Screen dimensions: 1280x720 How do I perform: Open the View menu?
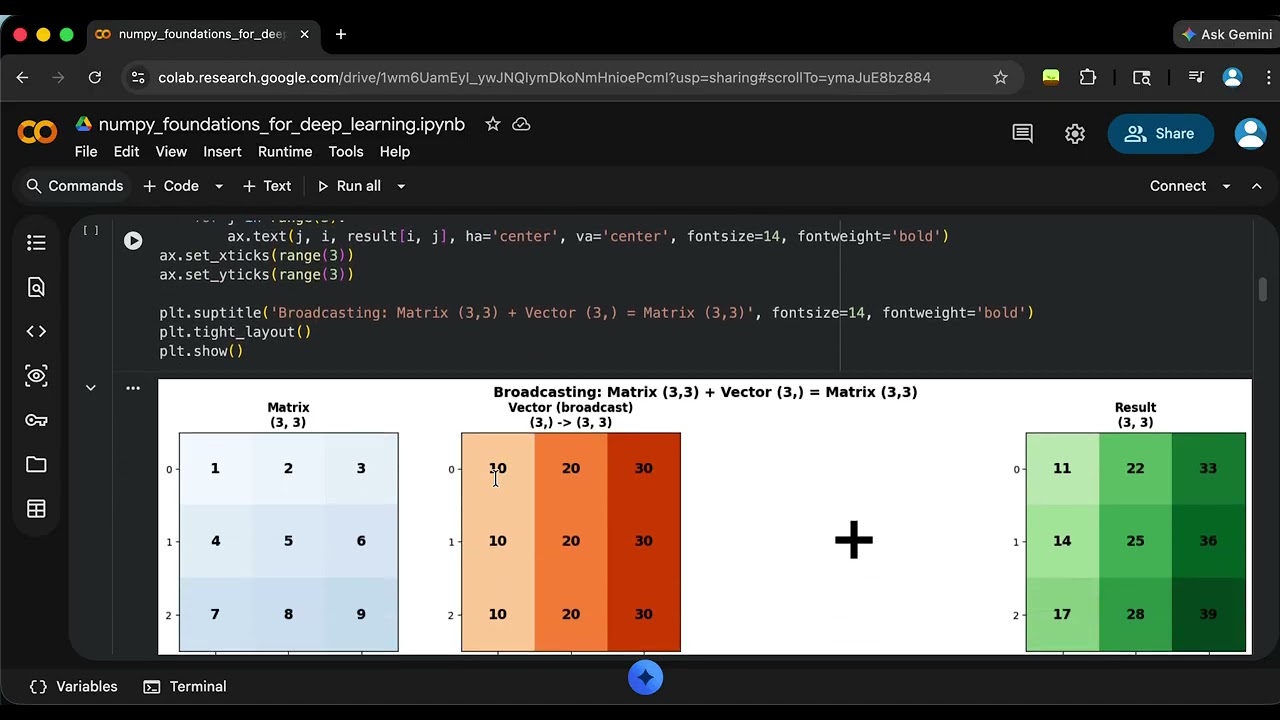coord(171,152)
